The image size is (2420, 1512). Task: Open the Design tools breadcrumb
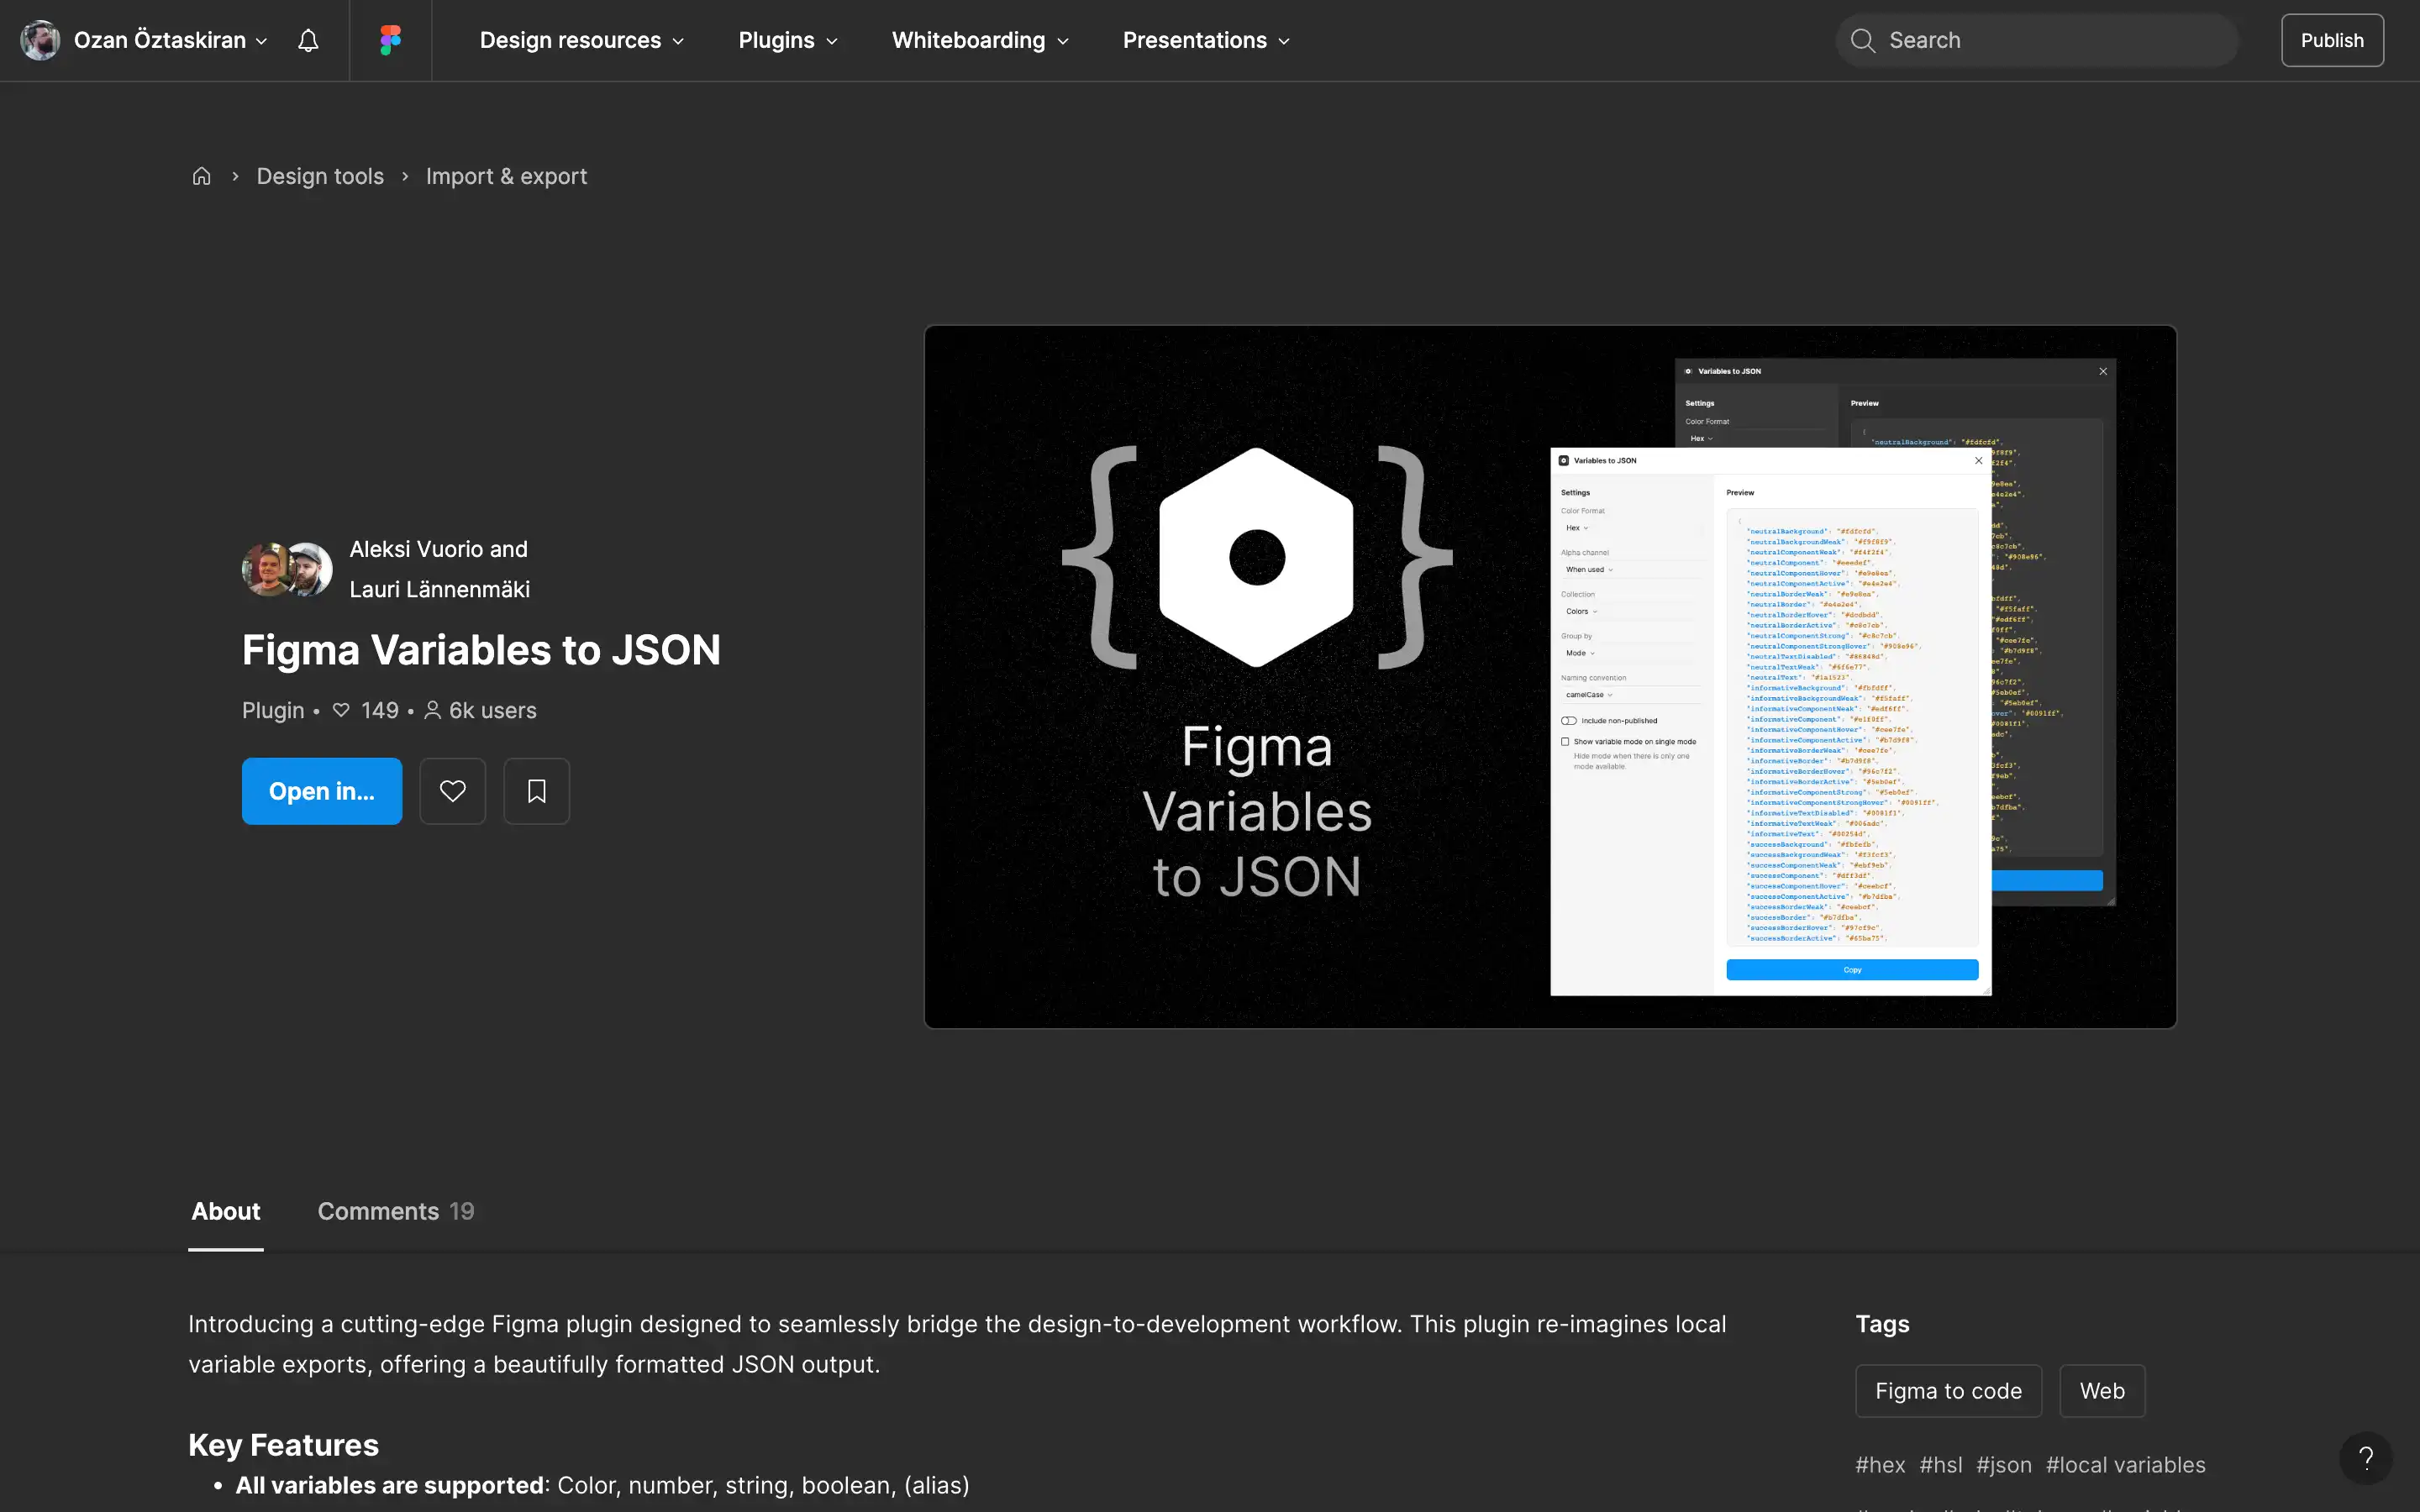point(320,176)
